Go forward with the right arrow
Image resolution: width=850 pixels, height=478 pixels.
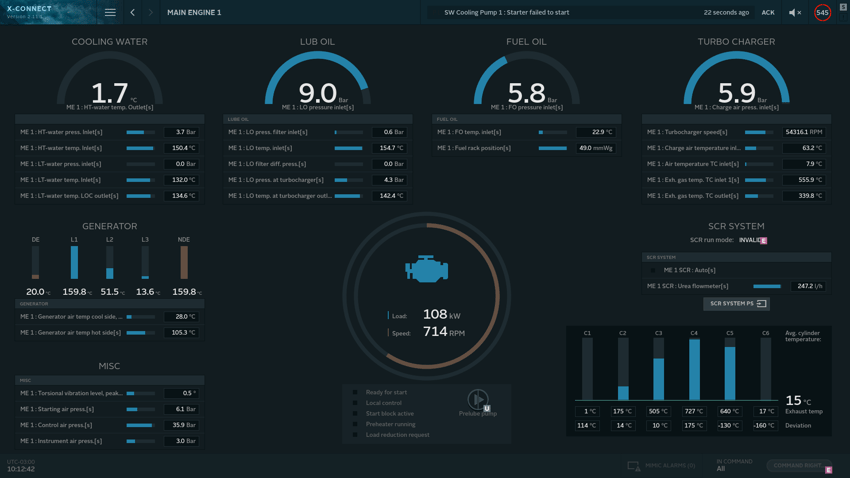(151, 13)
